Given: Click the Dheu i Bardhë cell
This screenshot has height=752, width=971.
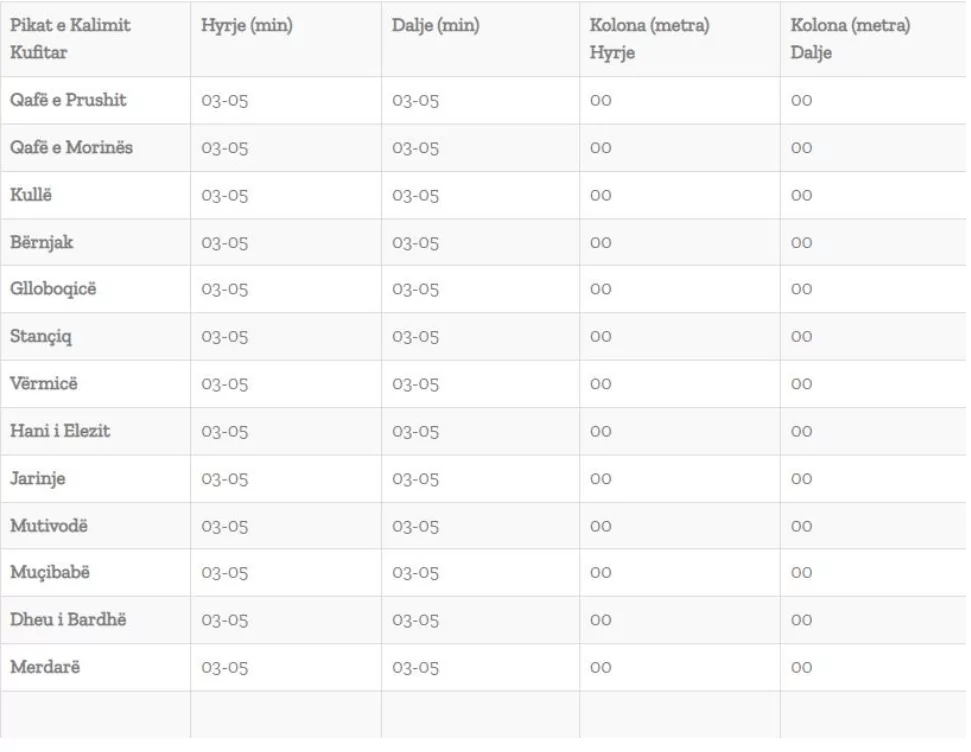Looking at the screenshot, I should tap(68, 619).
